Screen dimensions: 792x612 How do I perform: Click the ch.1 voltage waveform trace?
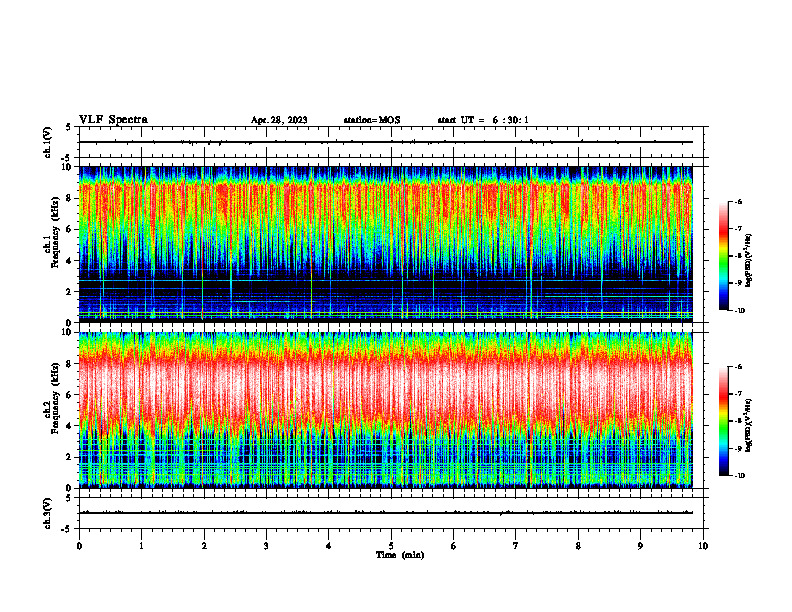pos(385,142)
